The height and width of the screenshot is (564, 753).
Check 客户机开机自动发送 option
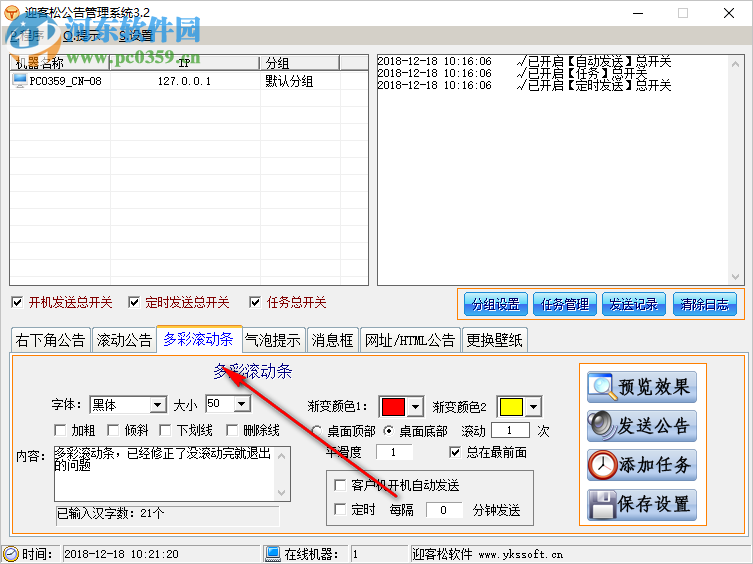click(340, 485)
